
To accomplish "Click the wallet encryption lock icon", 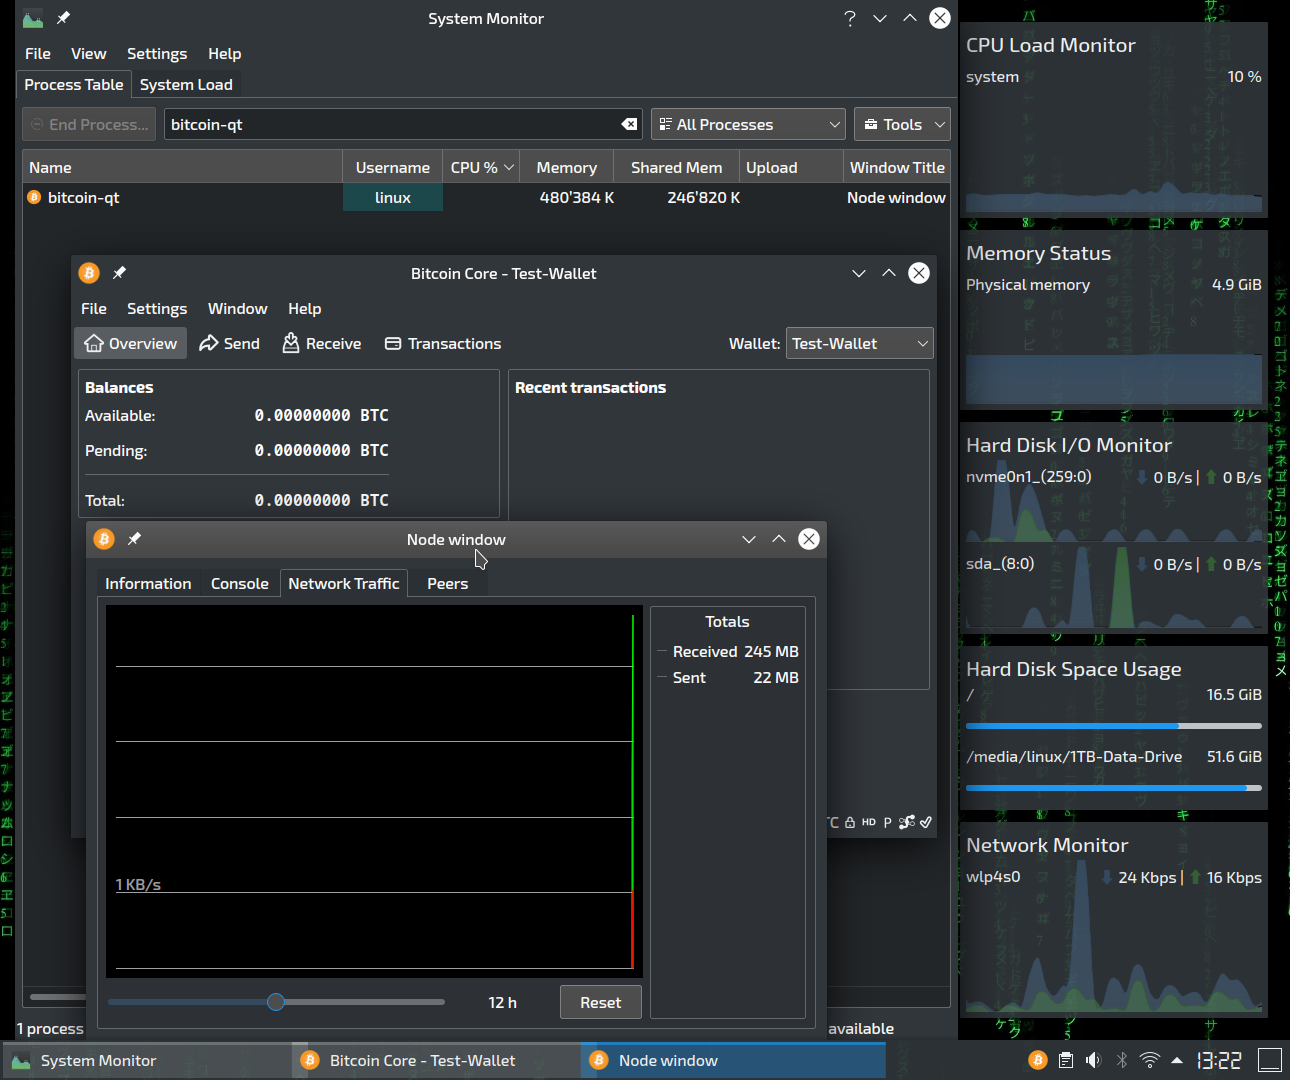I will pos(850,823).
